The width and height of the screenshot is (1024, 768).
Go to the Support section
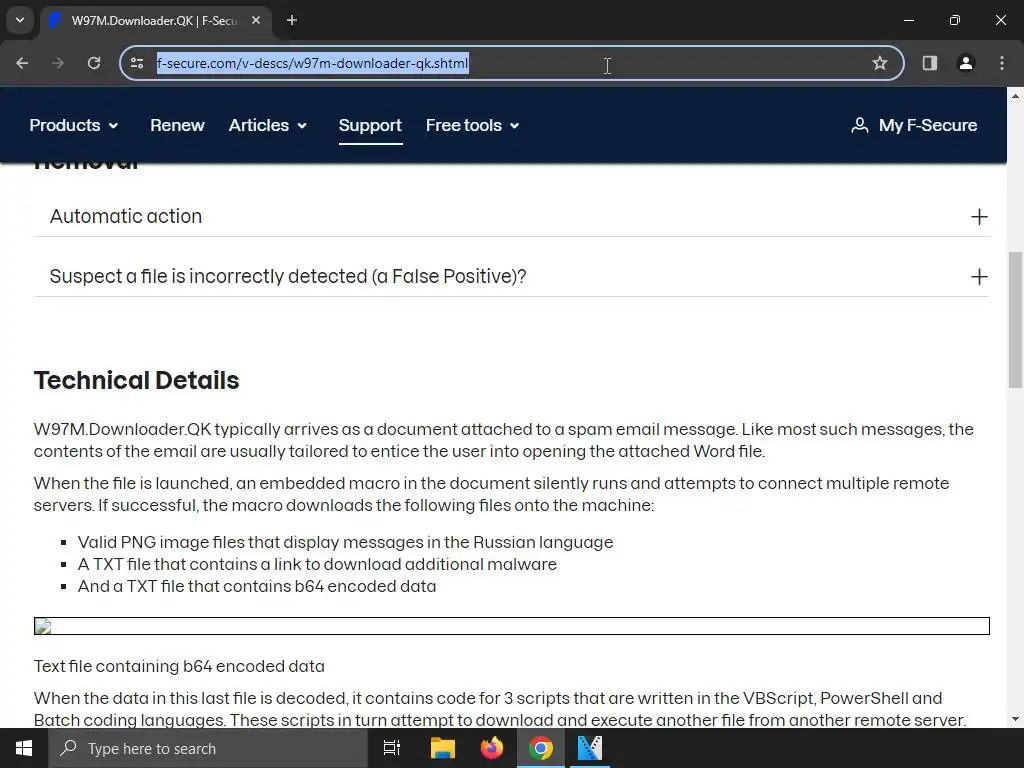point(370,125)
